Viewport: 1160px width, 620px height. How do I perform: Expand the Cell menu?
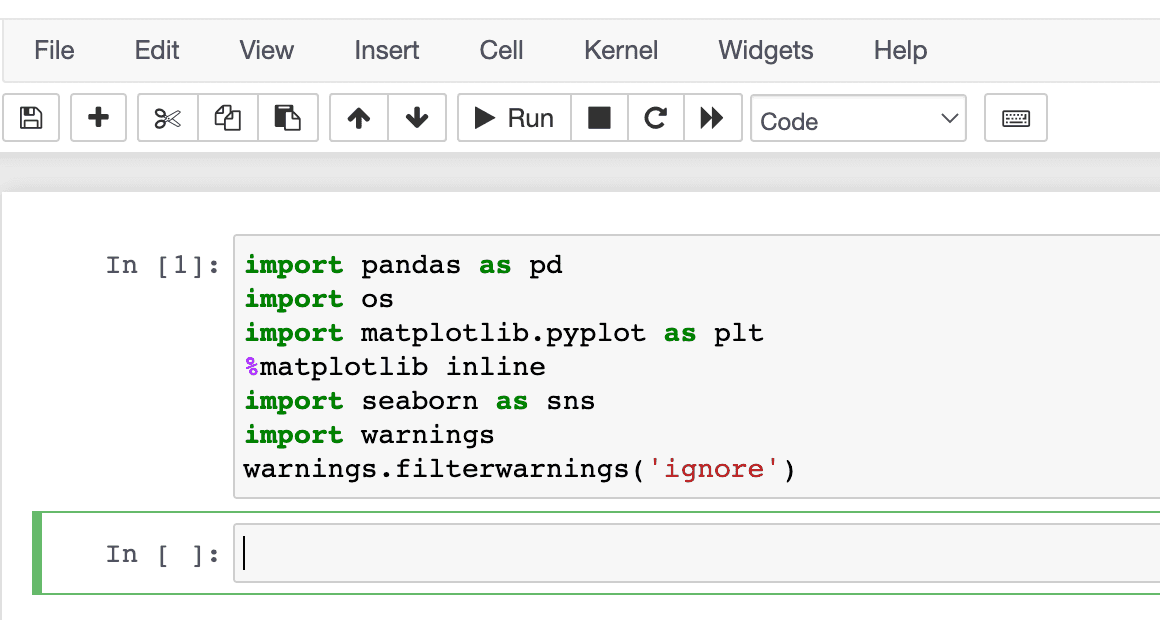click(501, 50)
